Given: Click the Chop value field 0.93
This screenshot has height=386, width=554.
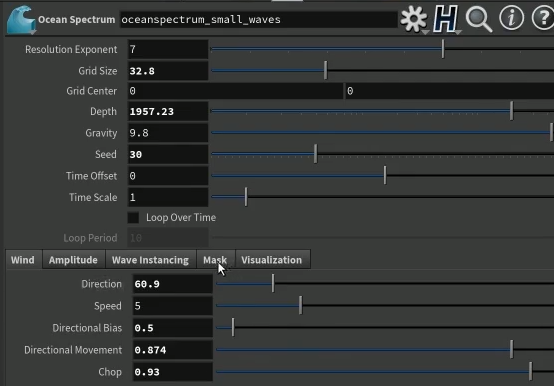Looking at the screenshot, I should point(173,372).
